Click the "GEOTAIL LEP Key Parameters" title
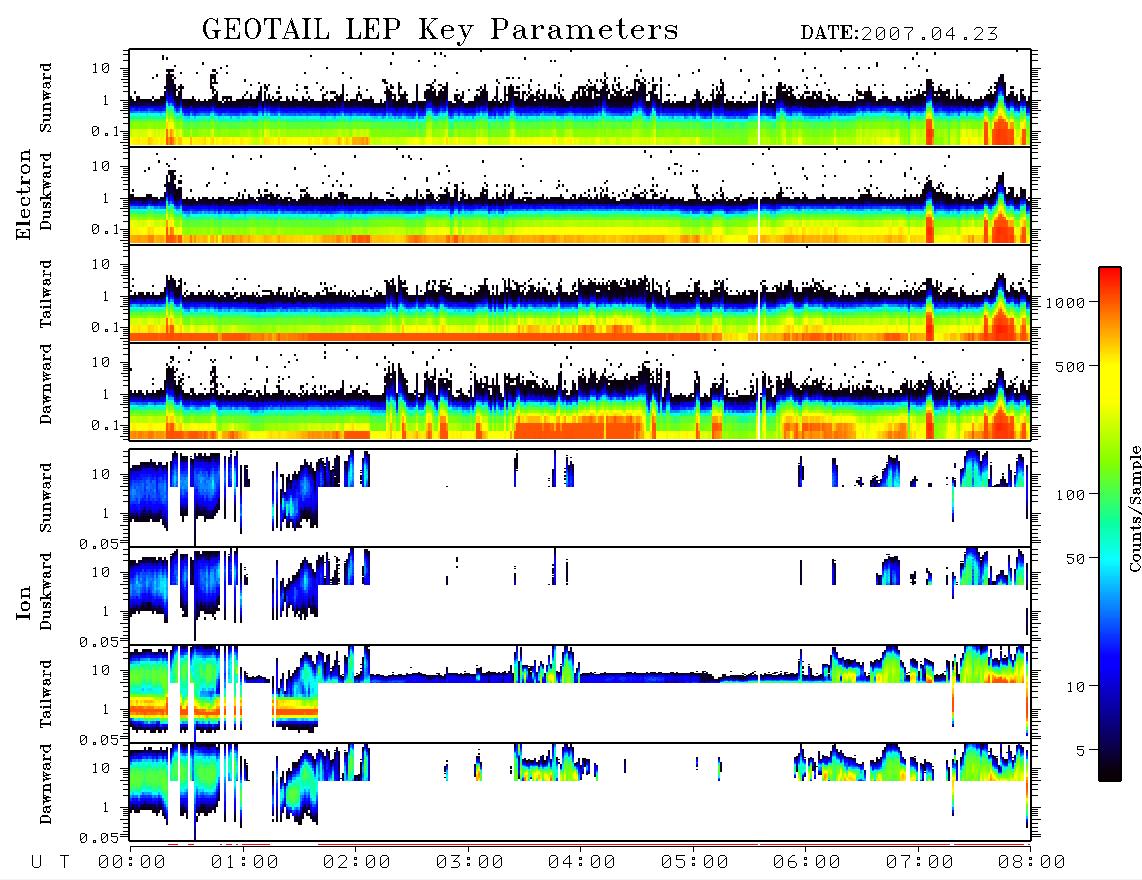This screenshot has height=880, width=1142. pos(440,30)
